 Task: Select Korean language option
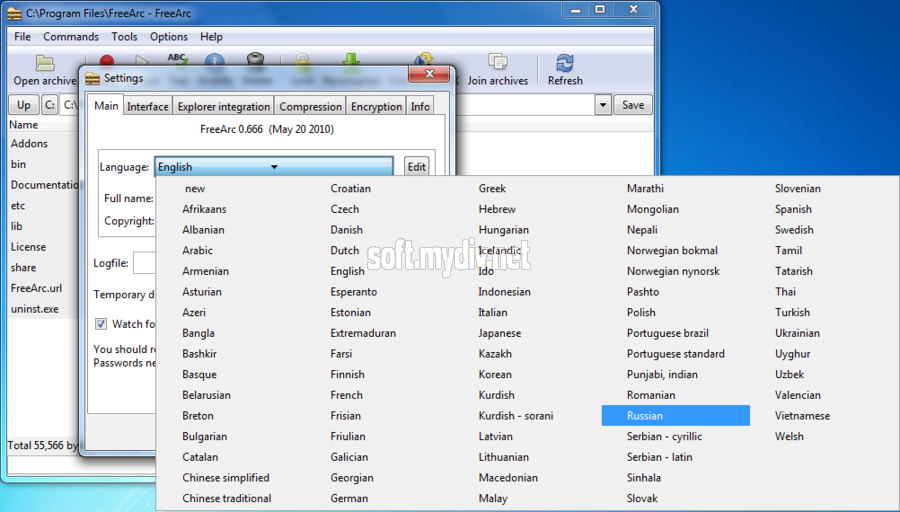click(x=495, y=374)
